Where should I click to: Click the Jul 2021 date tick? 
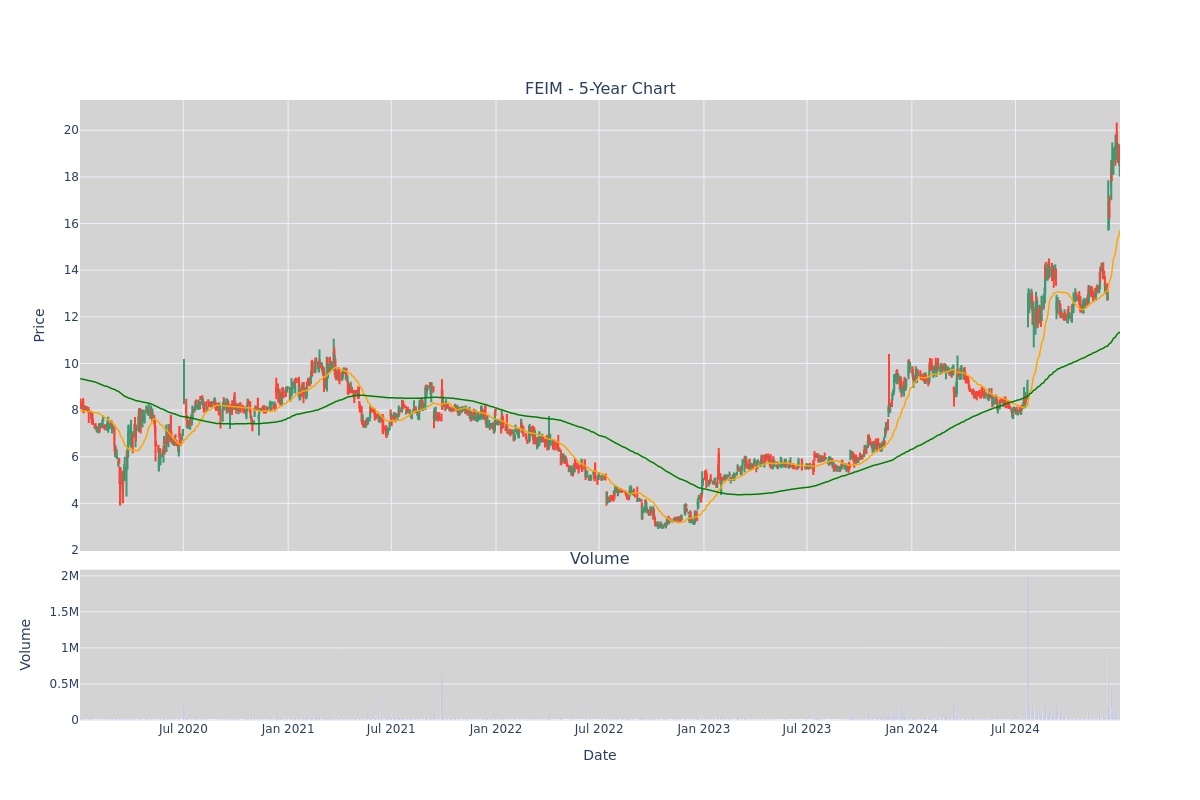391,729
